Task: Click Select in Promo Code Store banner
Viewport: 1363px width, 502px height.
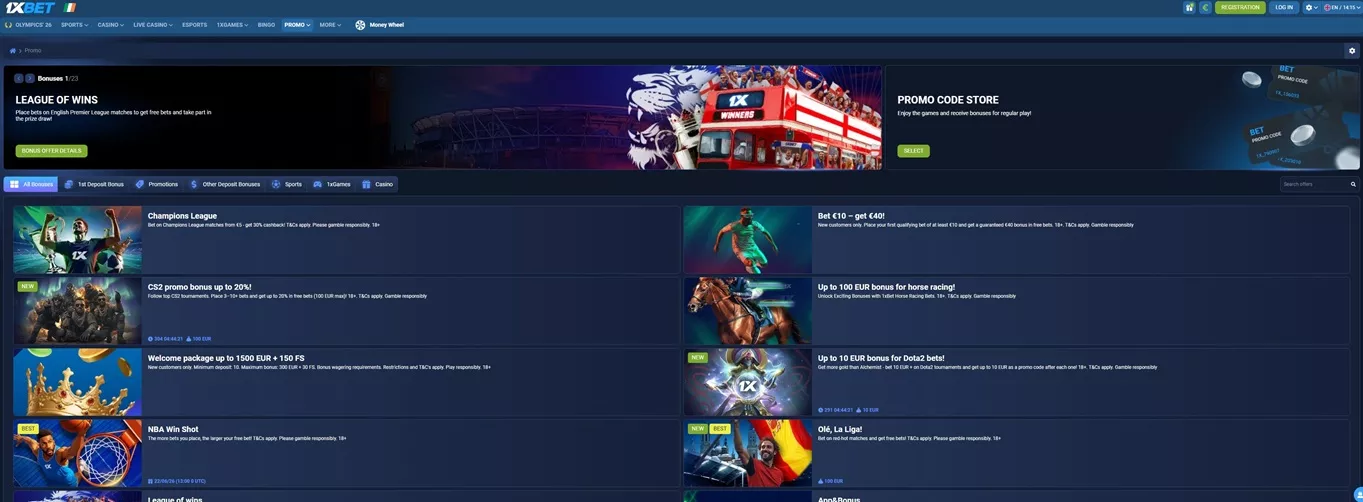Action: [x=913, y=151]
